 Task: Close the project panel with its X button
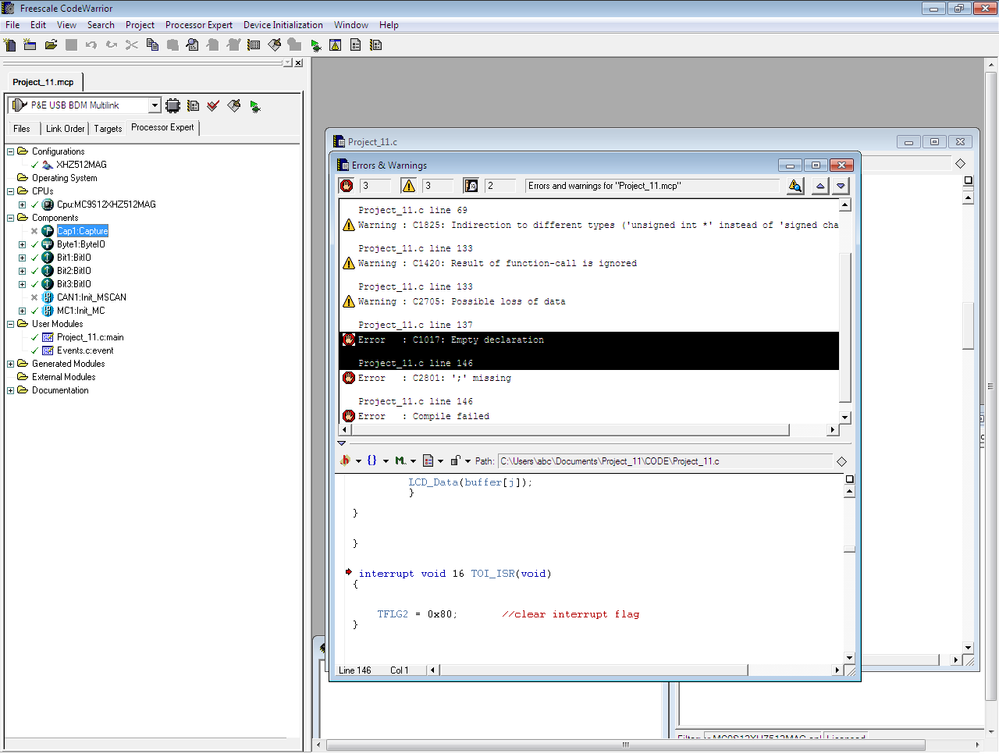coord(298,63)
